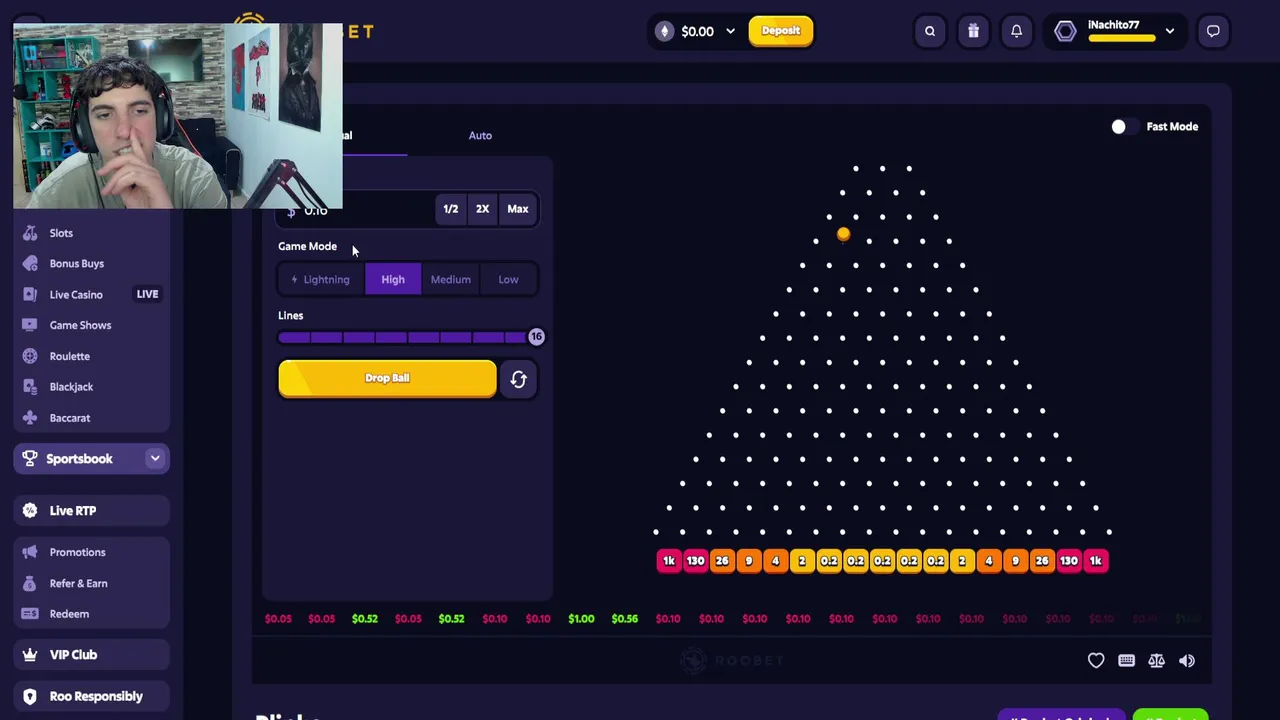Screen dimensions: 1280x720
Task: Click the Roo Responsibly shield icon
Action: click(30, 696)
